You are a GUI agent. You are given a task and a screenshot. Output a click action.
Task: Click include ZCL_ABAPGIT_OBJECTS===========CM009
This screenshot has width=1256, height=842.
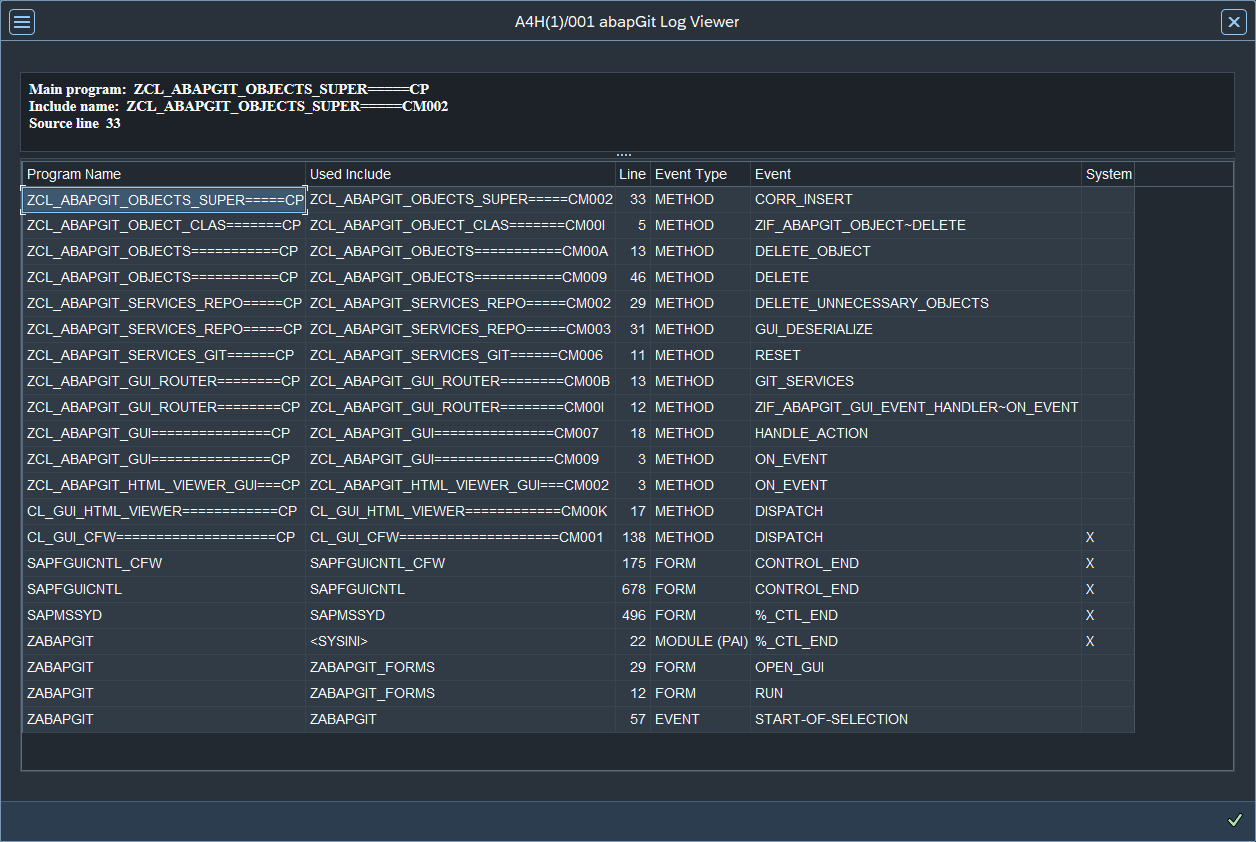[461, 277]
